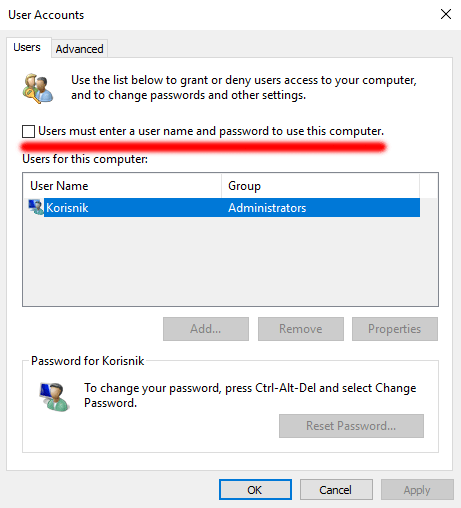Open Properties for the selected user
This screenshot has width=461, height=508.
[x=395, y=329]
